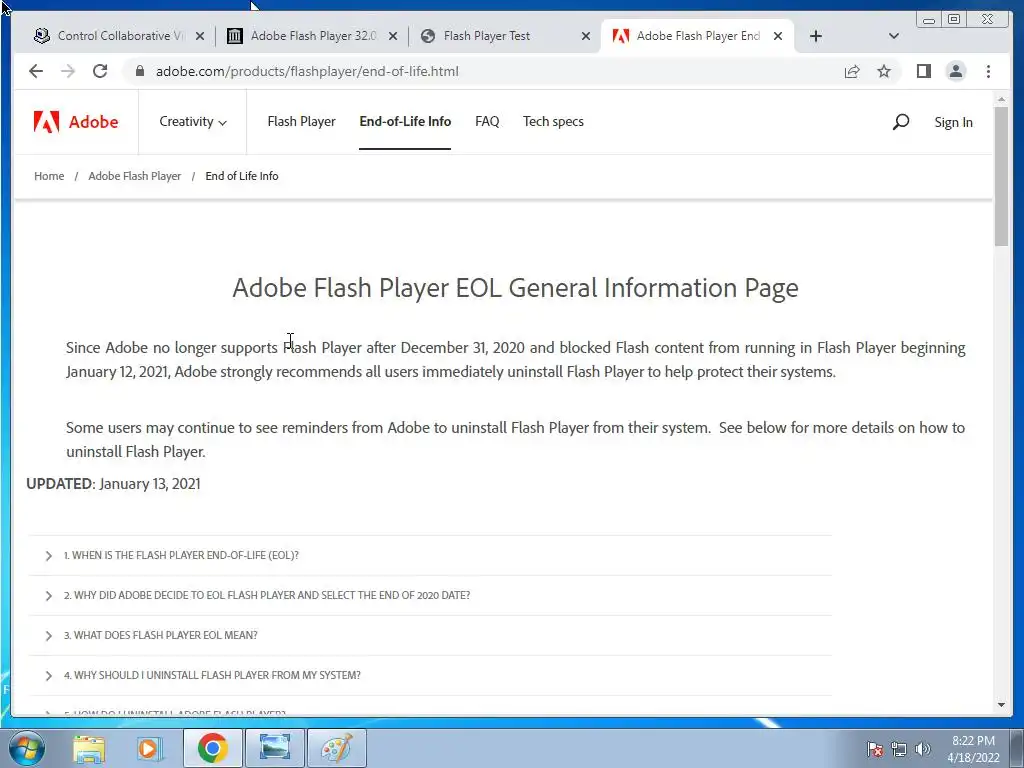Screen dimensions: 1024x768
Task: Switch to the Adobe Flash Player 32.0 tab
Action: click(312, 36)
